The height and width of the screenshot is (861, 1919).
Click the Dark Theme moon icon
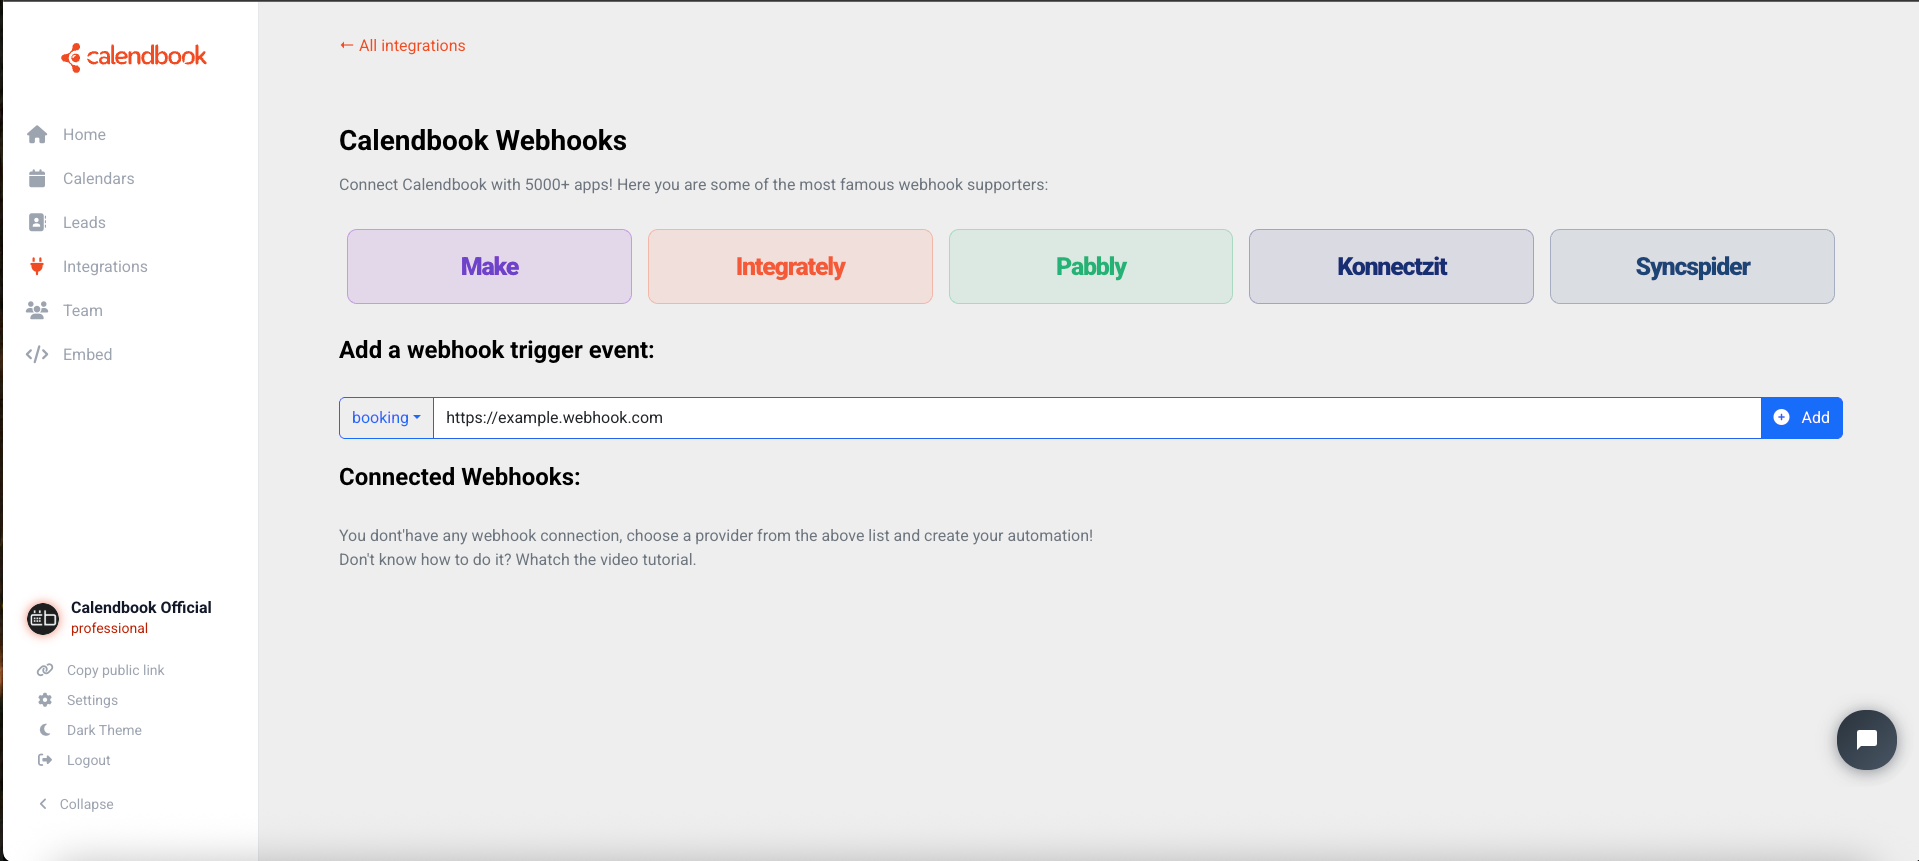coord(45,730)
